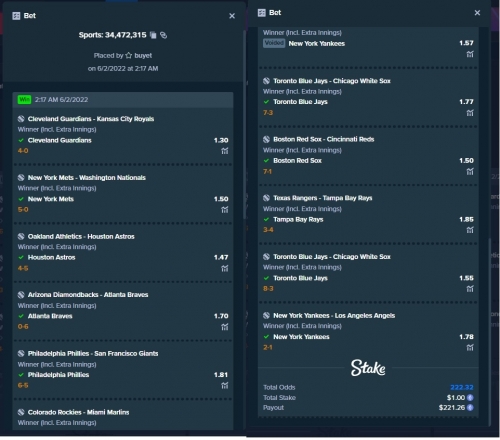
Task: Open Philadelphia Phillies - San Francisco Giants match
Action: click(x=93, y=353)
